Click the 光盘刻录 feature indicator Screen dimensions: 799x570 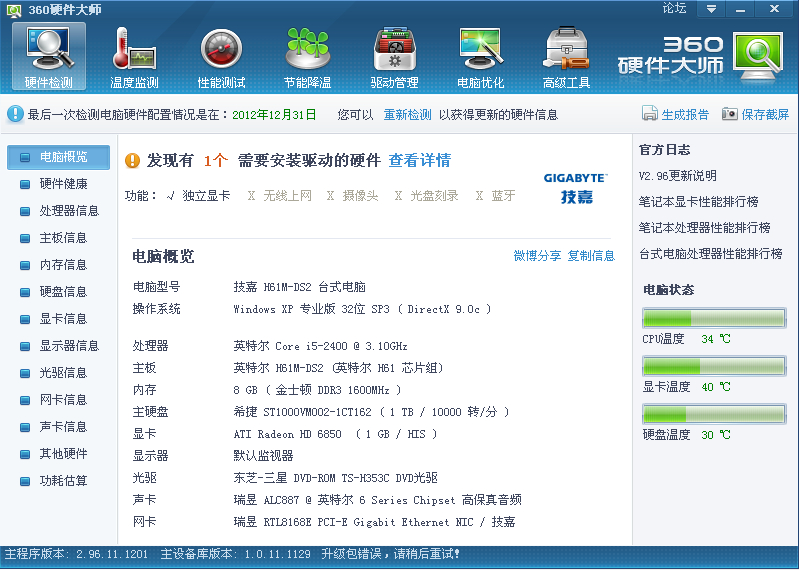point(427,196)
